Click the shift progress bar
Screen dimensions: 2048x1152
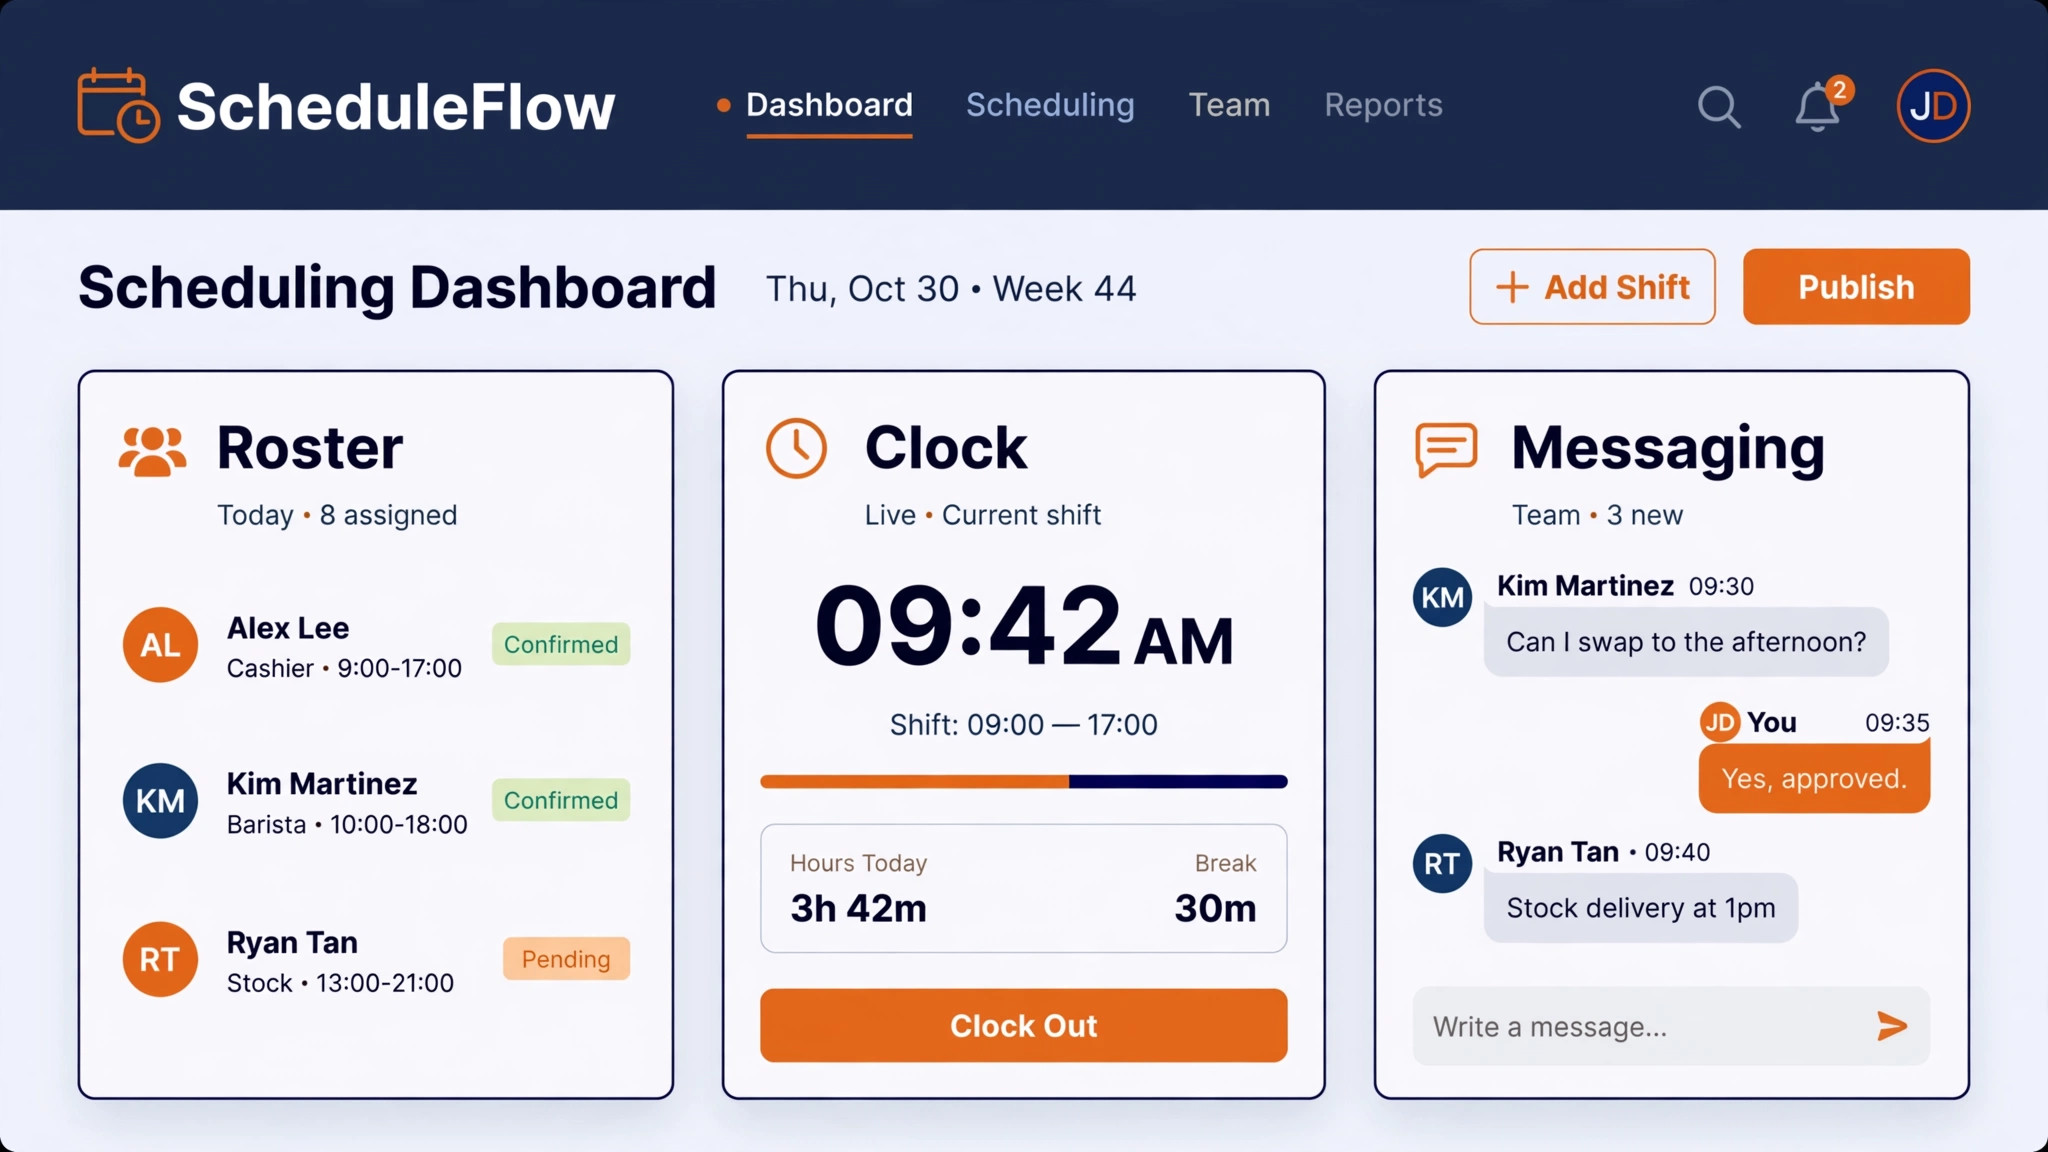1023,782
